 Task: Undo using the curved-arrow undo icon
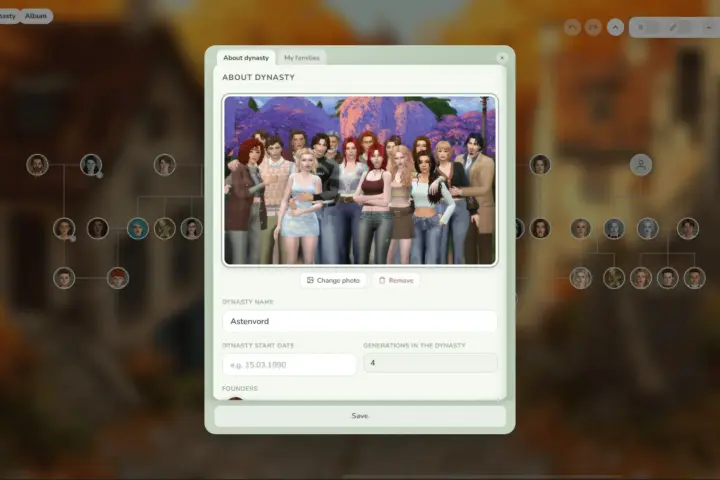572,28
